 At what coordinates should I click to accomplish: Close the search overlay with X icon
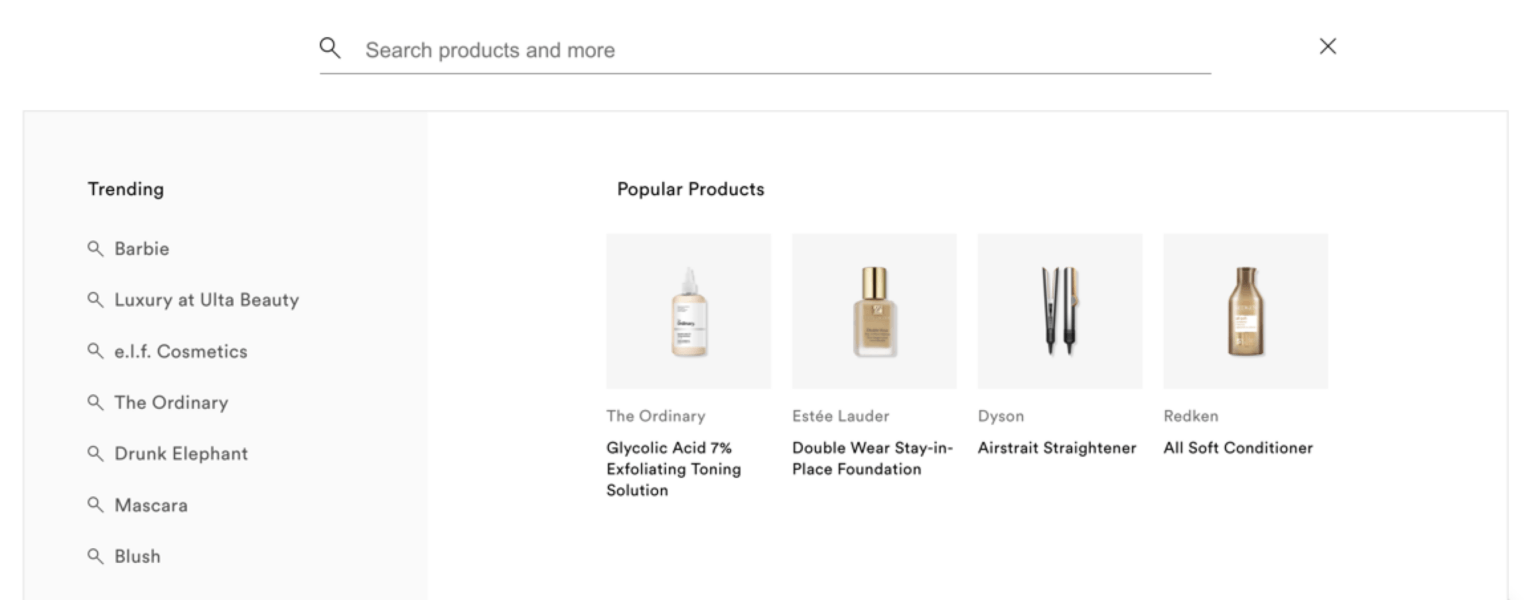[x=1327, y=46]
